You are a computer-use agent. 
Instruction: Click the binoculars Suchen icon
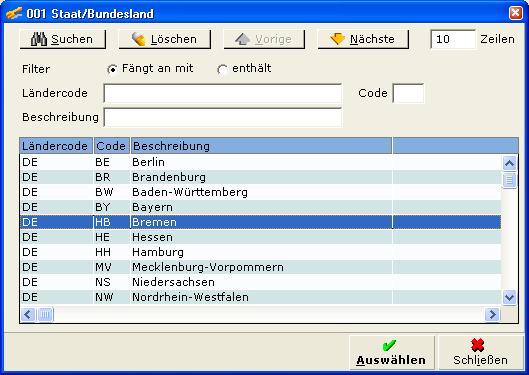click(39, 39)
